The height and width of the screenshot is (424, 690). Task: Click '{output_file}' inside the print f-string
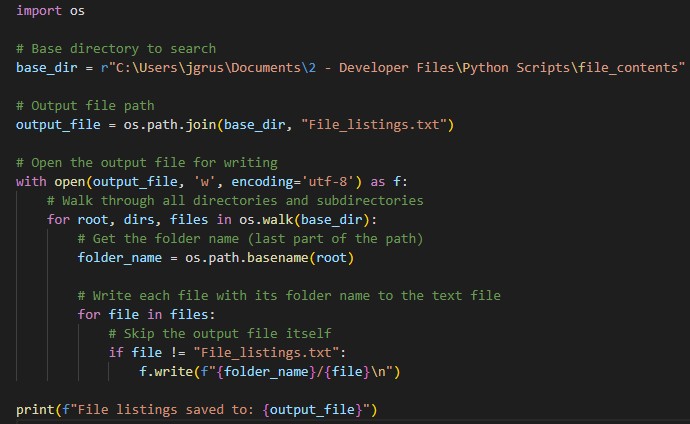click(x=312, y=410)
